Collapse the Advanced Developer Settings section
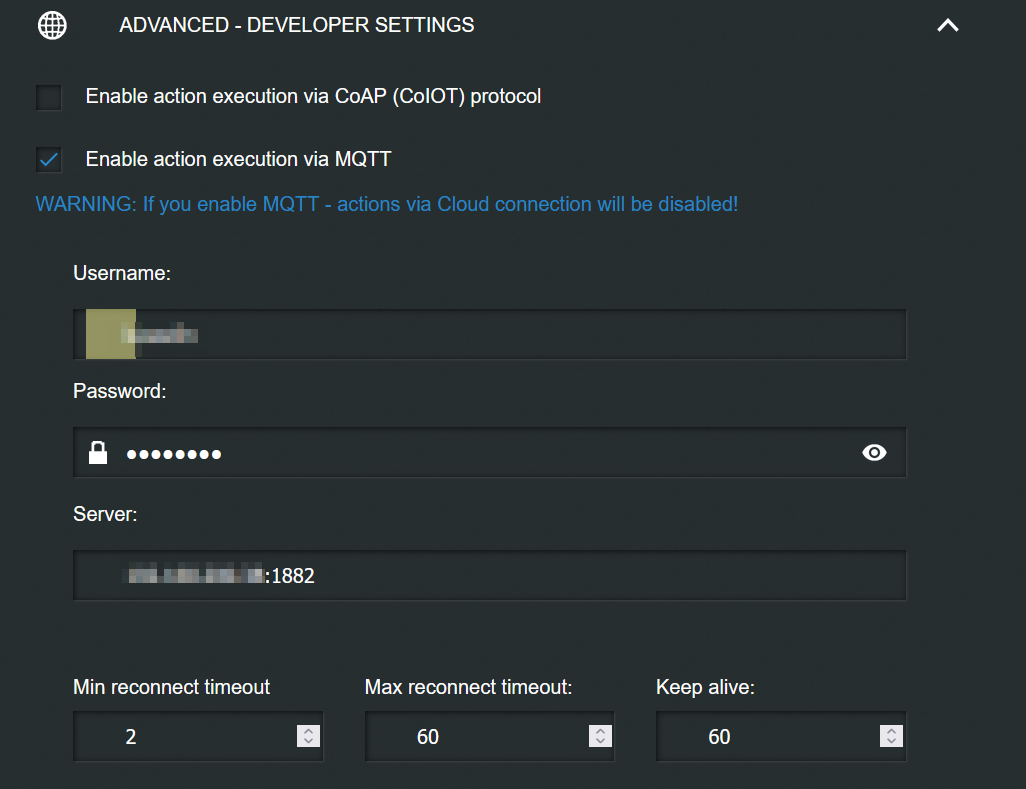This screenshot has height=789, width=1026. tap(947, 26)
